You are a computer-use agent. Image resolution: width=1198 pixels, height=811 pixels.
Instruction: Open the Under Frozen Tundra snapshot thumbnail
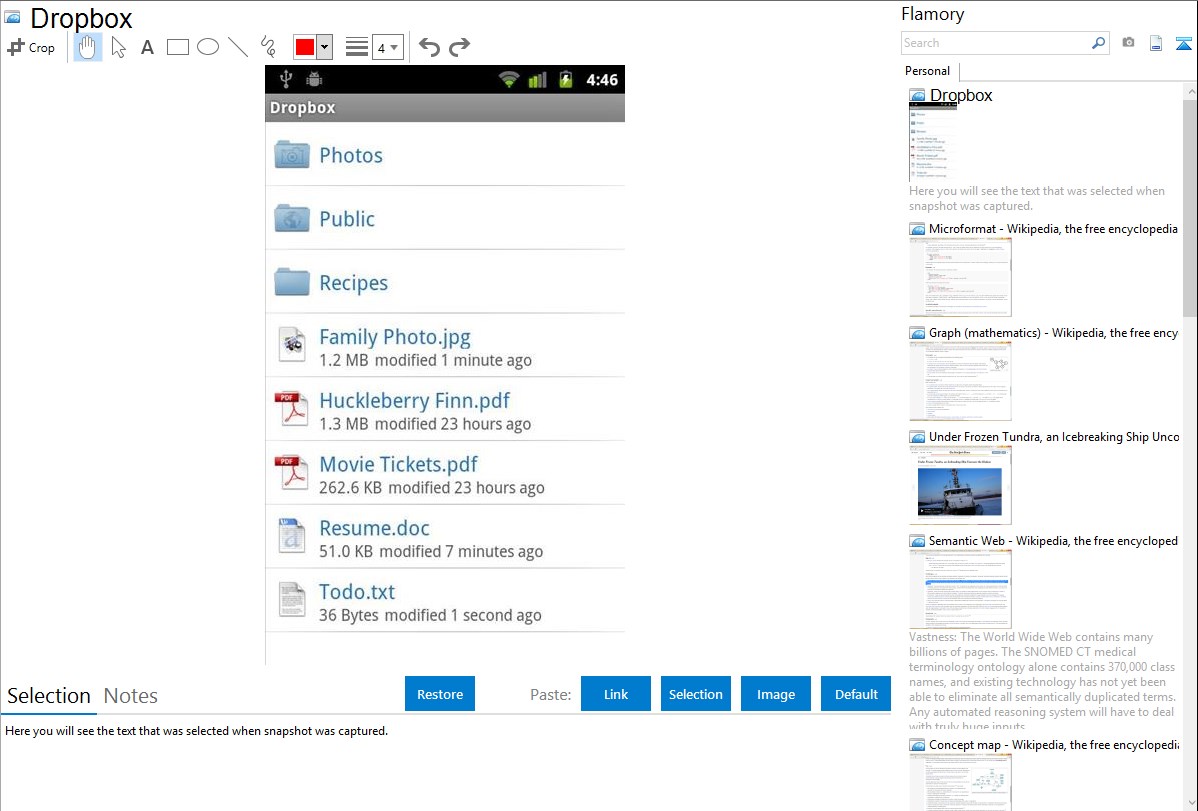coord(960,485)
